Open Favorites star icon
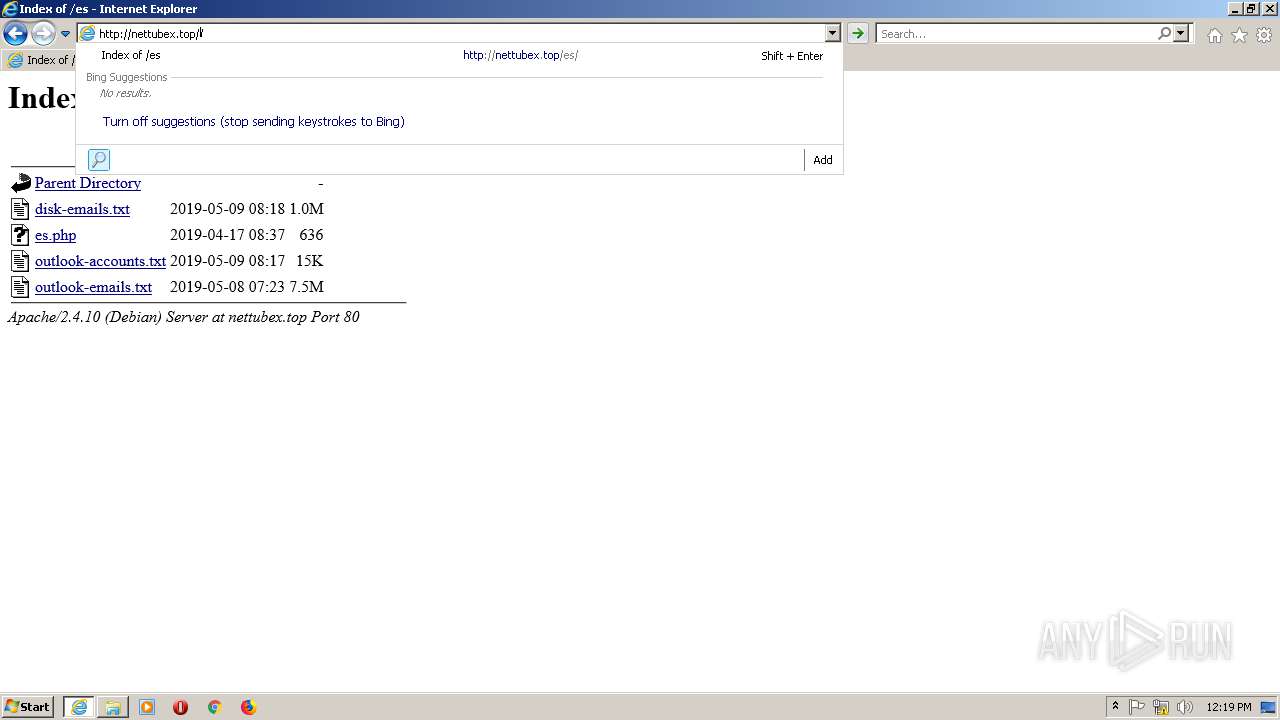The height and width of the screenshot is (720, 1280). [x=1239, y=35]
